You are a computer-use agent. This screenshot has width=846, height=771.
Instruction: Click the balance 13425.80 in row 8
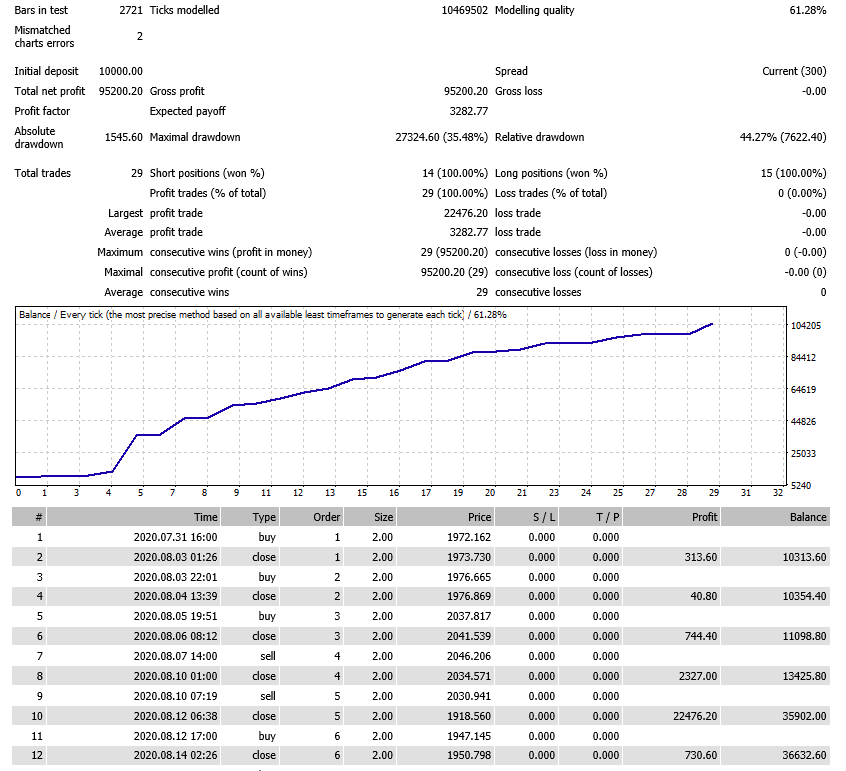click(x=804, y=676)
